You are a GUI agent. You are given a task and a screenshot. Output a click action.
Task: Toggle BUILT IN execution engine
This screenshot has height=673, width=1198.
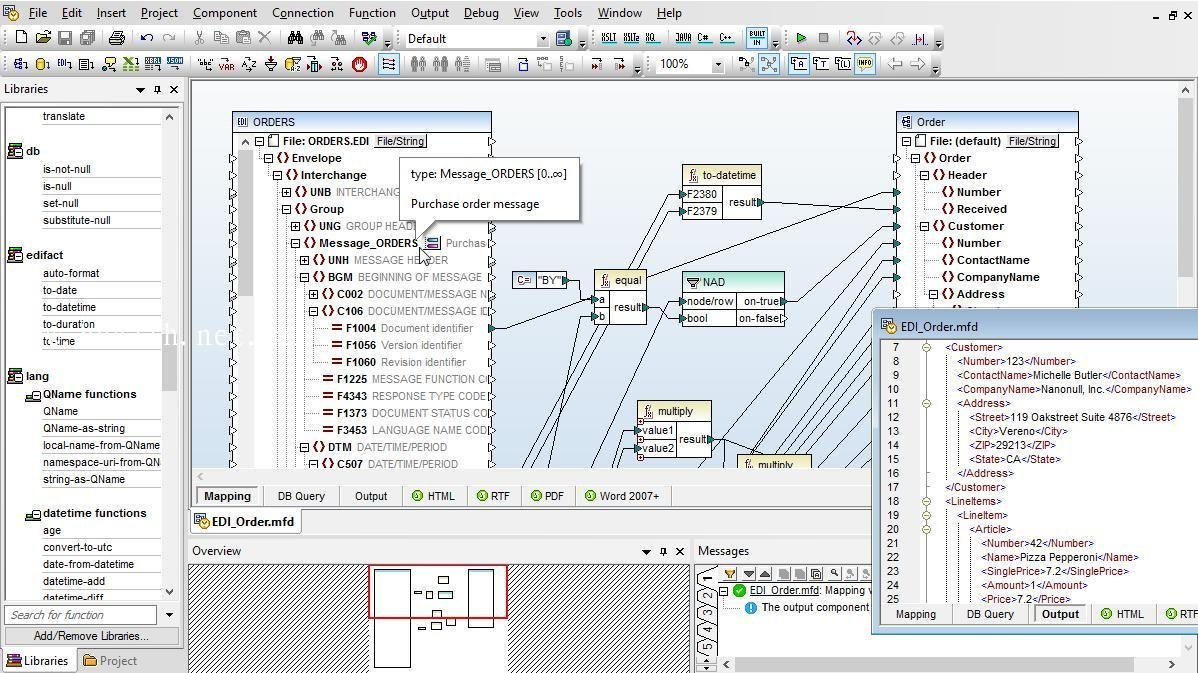tap(756, 37)
